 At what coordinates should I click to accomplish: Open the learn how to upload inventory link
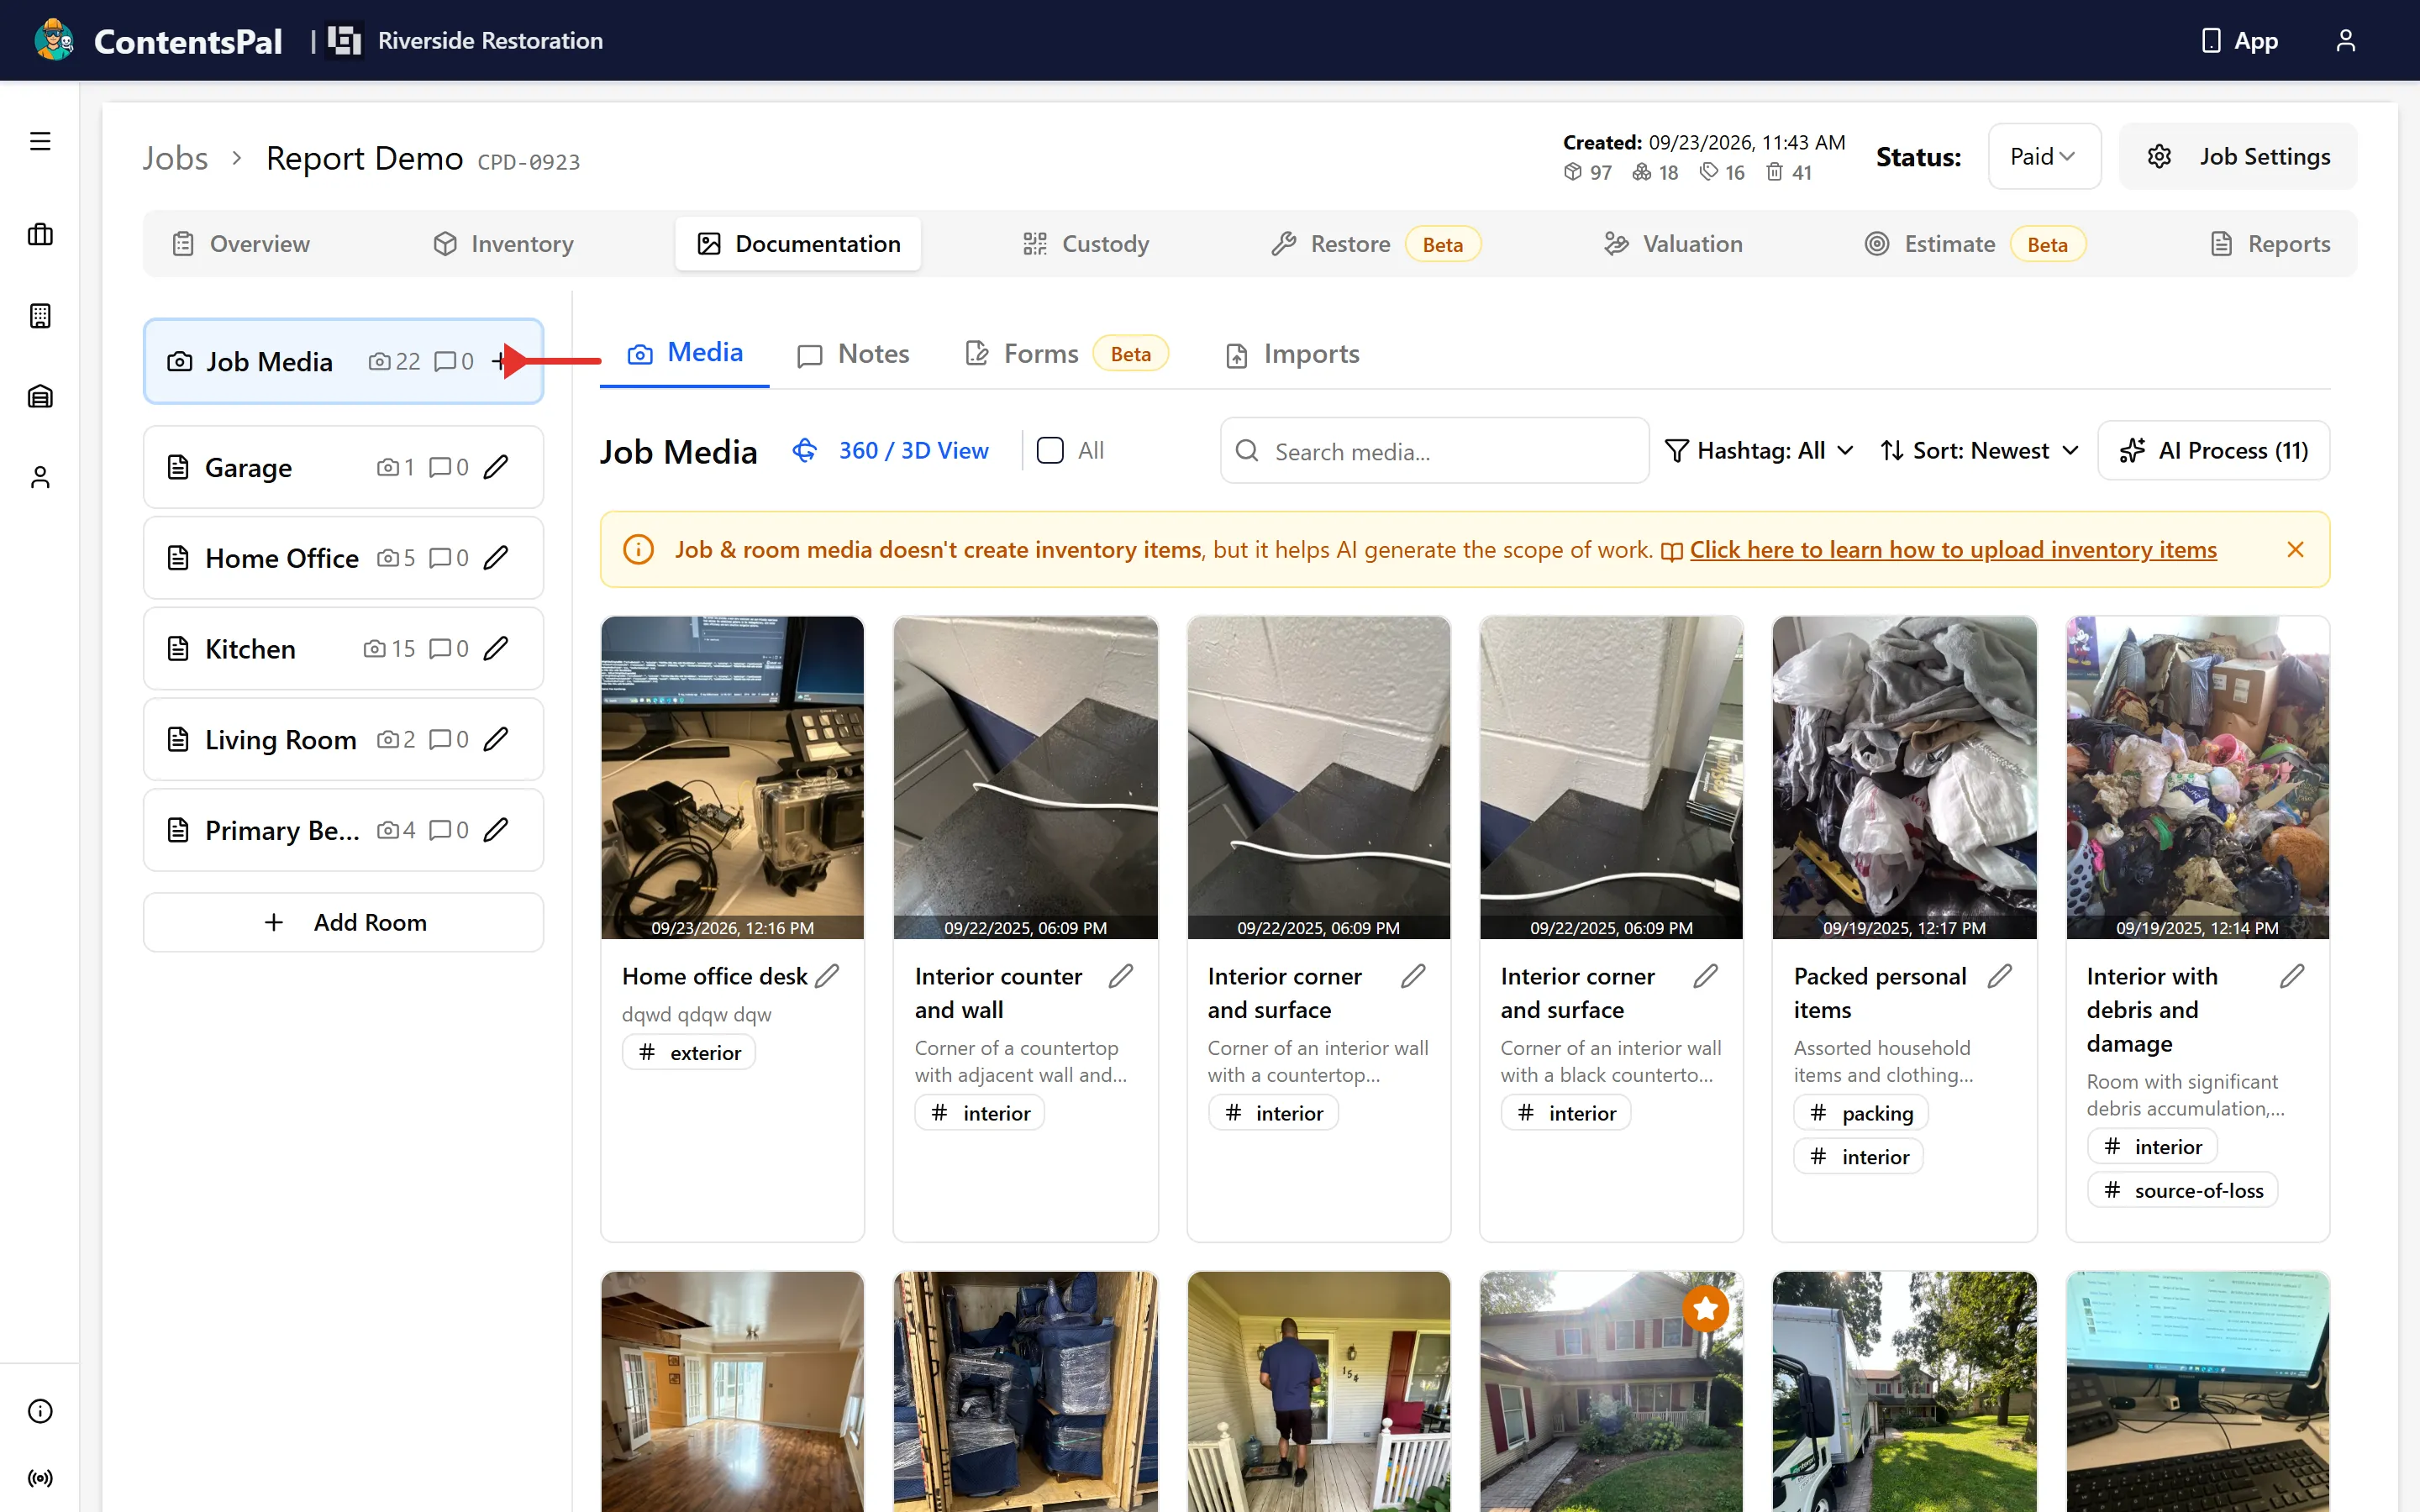[x=1952, y=549]
